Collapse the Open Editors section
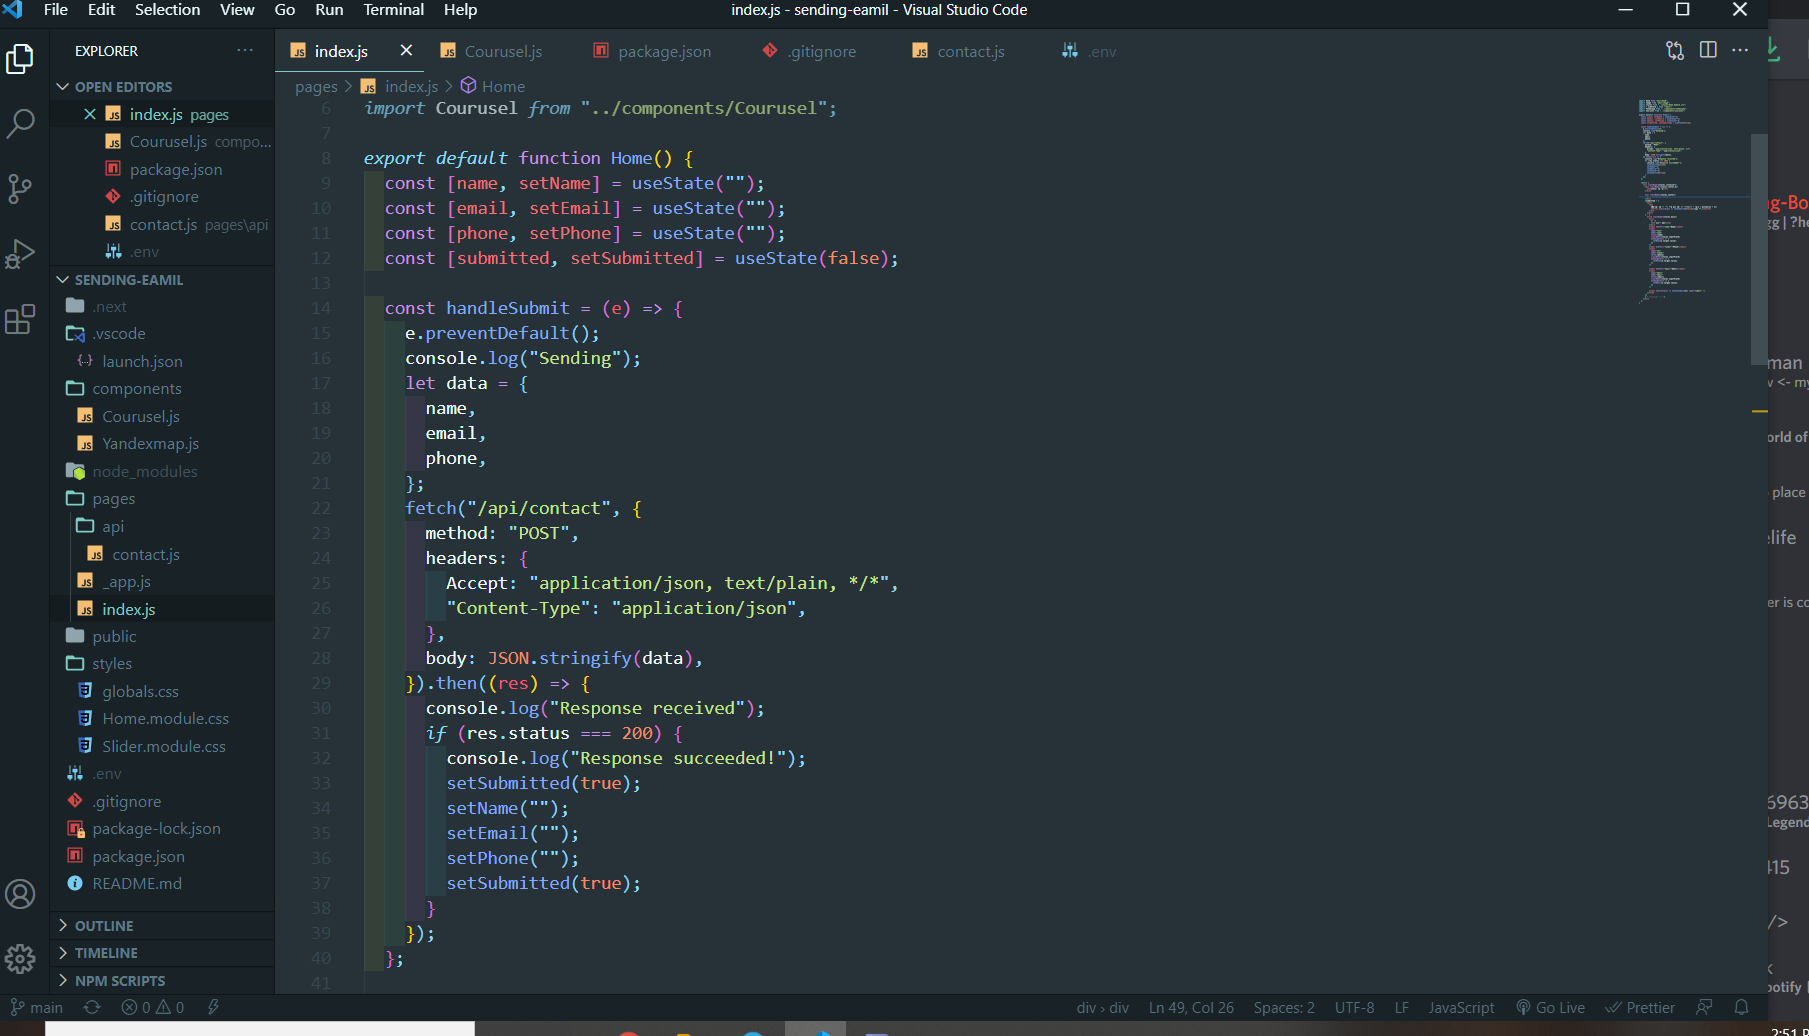The height and width of the screenshot is (1036, 1809). click(162, 87)
